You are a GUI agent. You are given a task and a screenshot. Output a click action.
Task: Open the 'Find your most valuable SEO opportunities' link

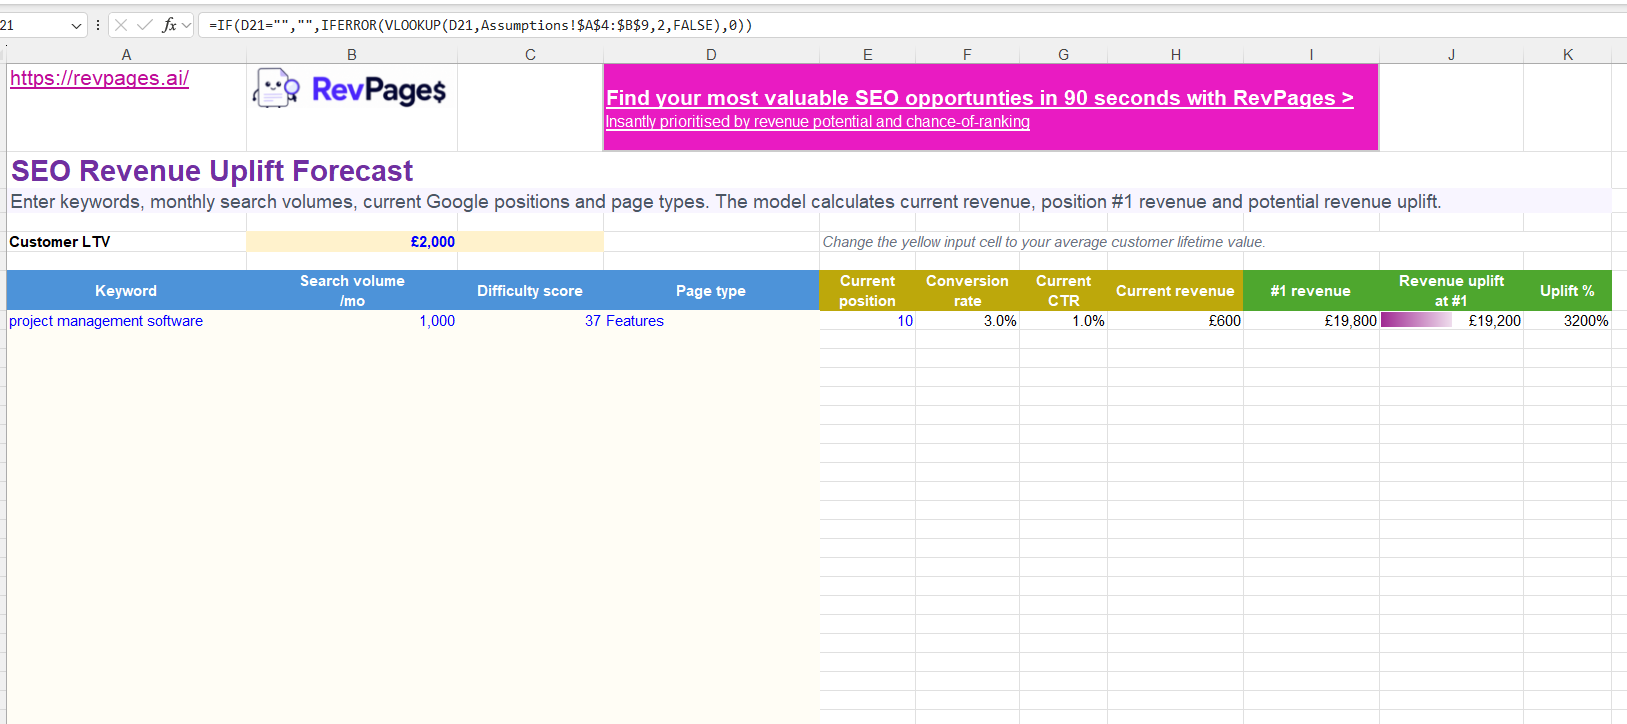tap(979, 98)
